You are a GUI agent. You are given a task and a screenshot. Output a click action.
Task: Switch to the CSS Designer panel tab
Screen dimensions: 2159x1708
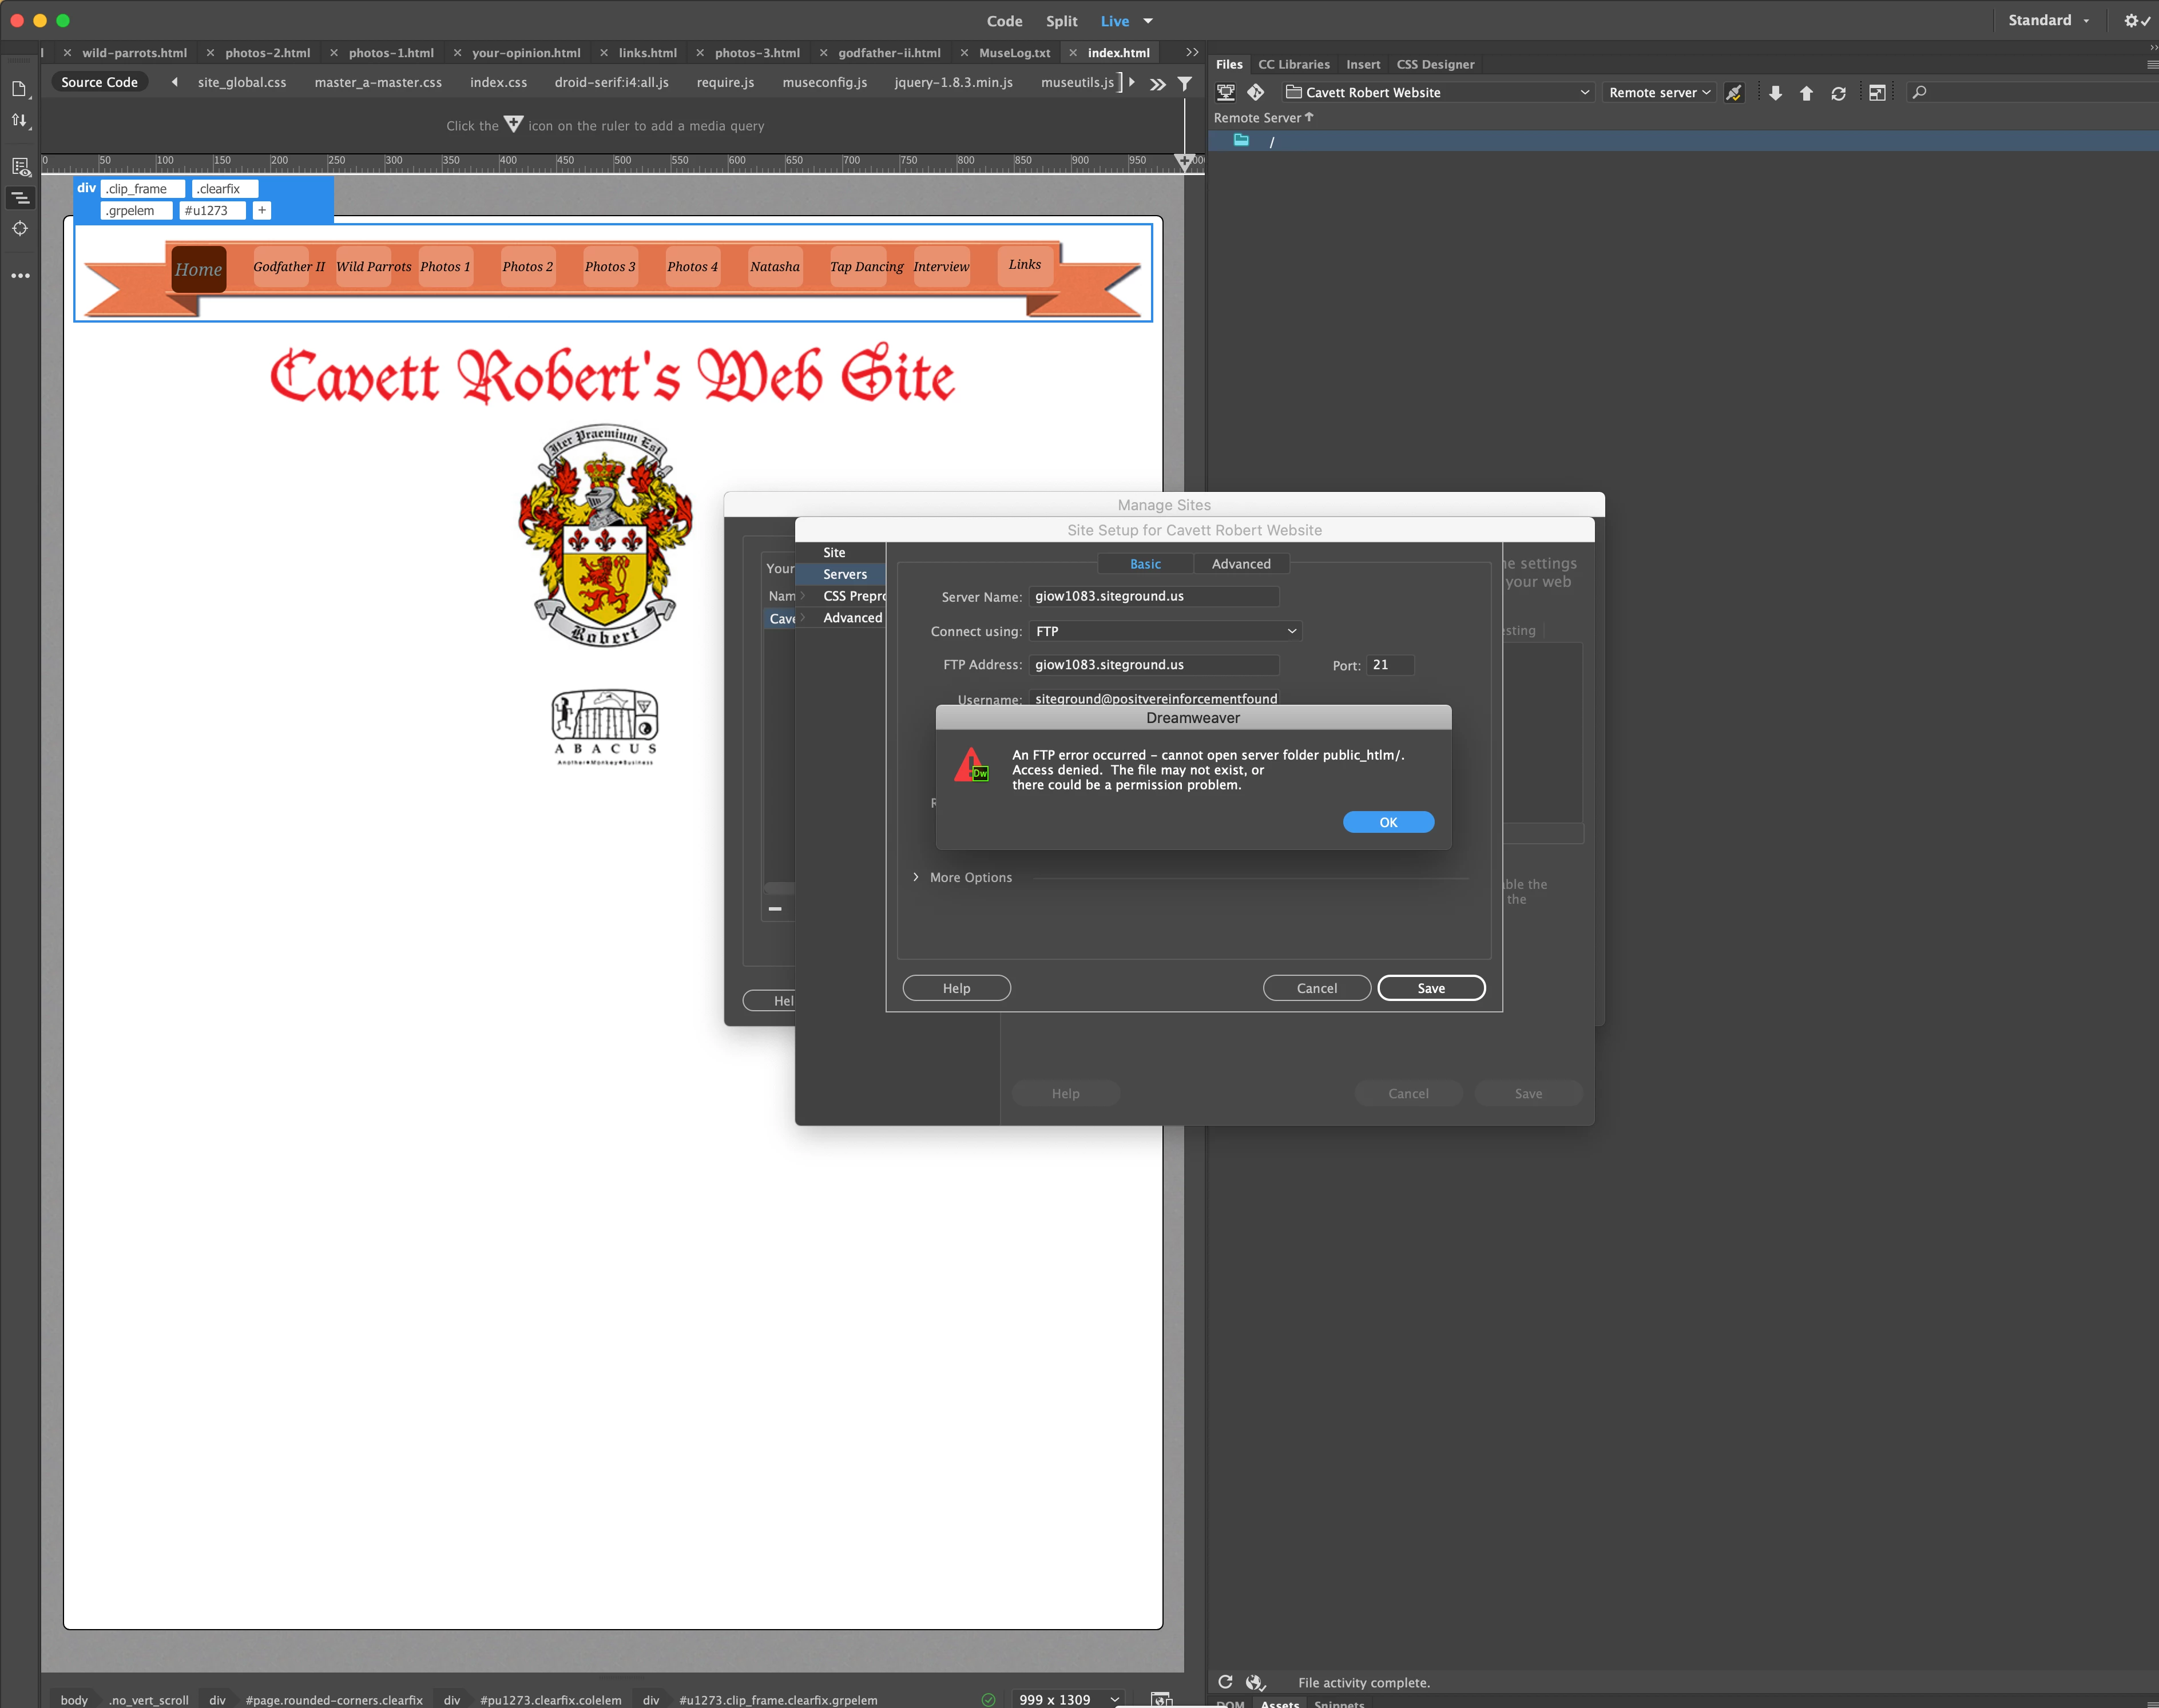(1435, 64)
